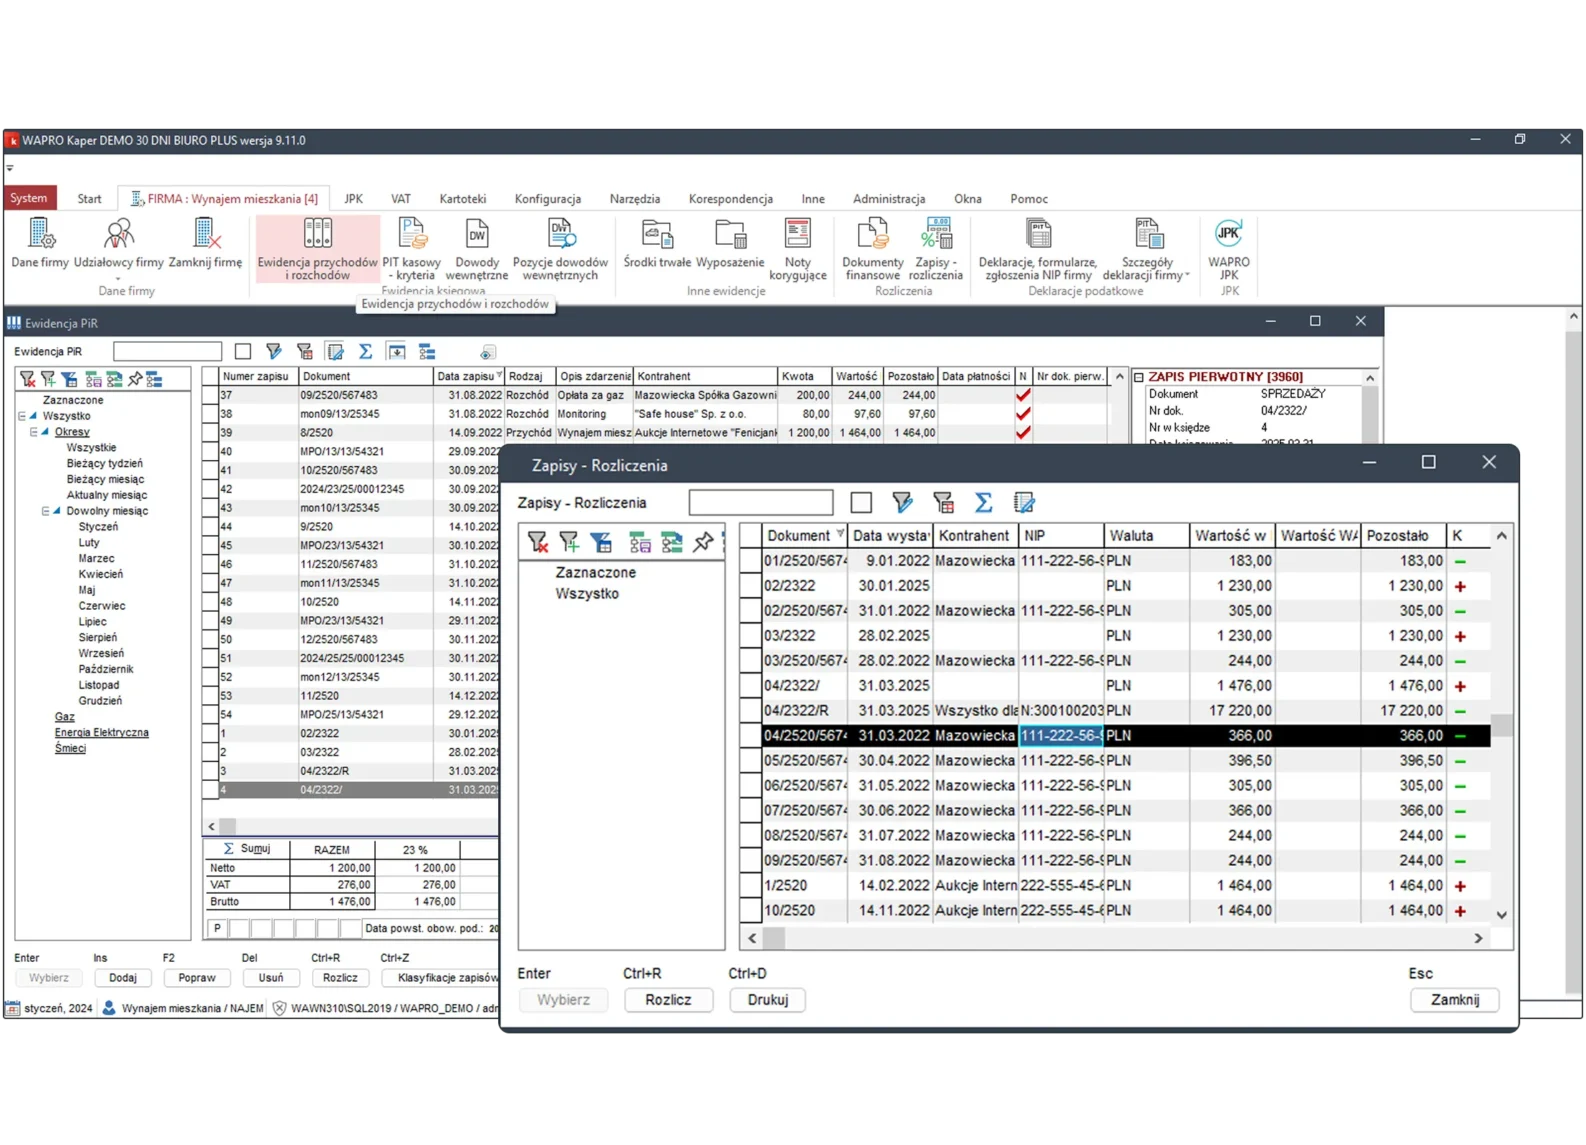
Task: Click the Popraw button in Ewidencja PiR
Action: click(x=197, y=978)
